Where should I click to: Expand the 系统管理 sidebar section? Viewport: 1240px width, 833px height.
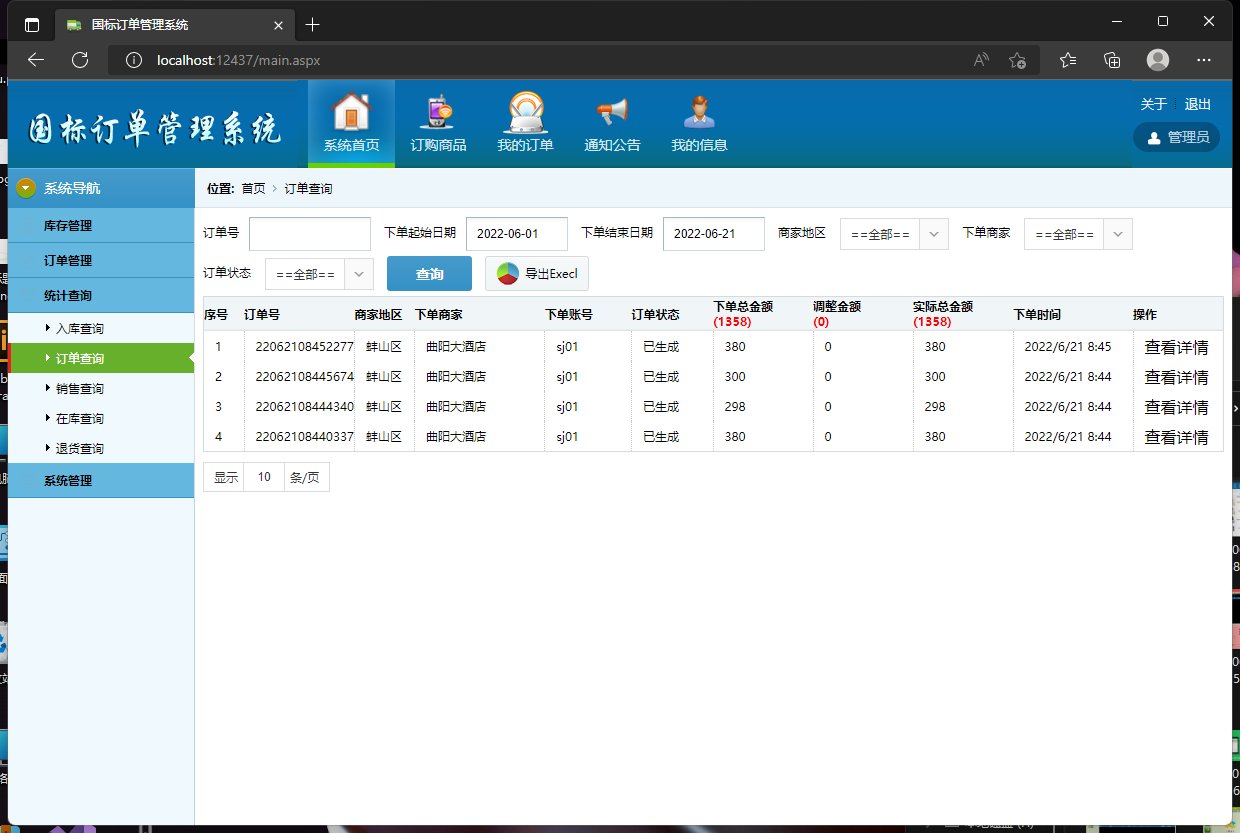[x=101, y=480]
